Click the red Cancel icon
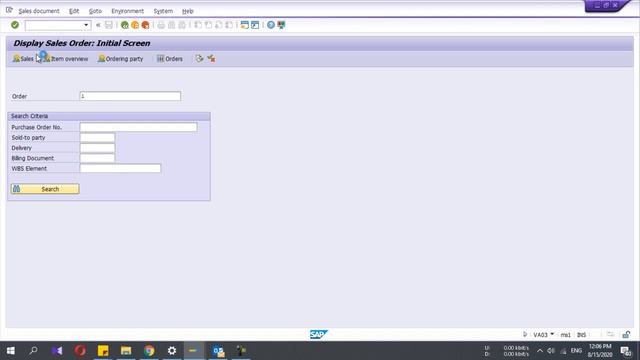640x360 pixels. click(145, 25)
